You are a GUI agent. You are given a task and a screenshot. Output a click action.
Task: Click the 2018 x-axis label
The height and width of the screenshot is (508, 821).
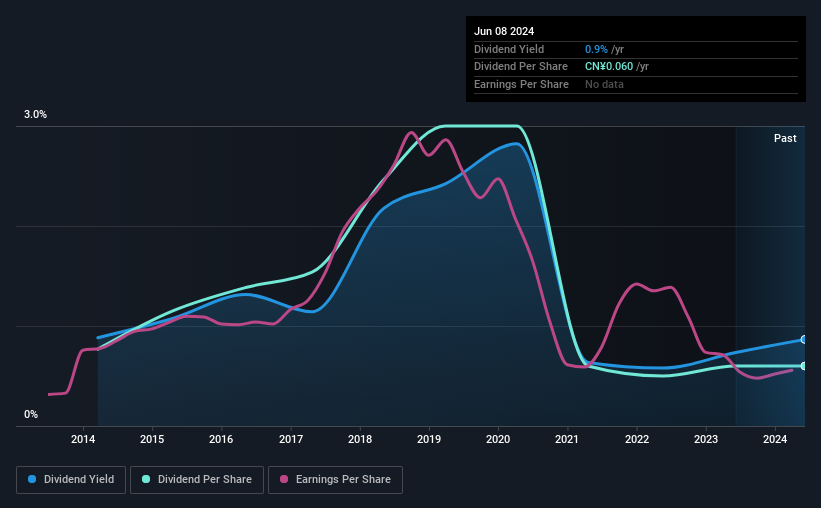[360, 439]
